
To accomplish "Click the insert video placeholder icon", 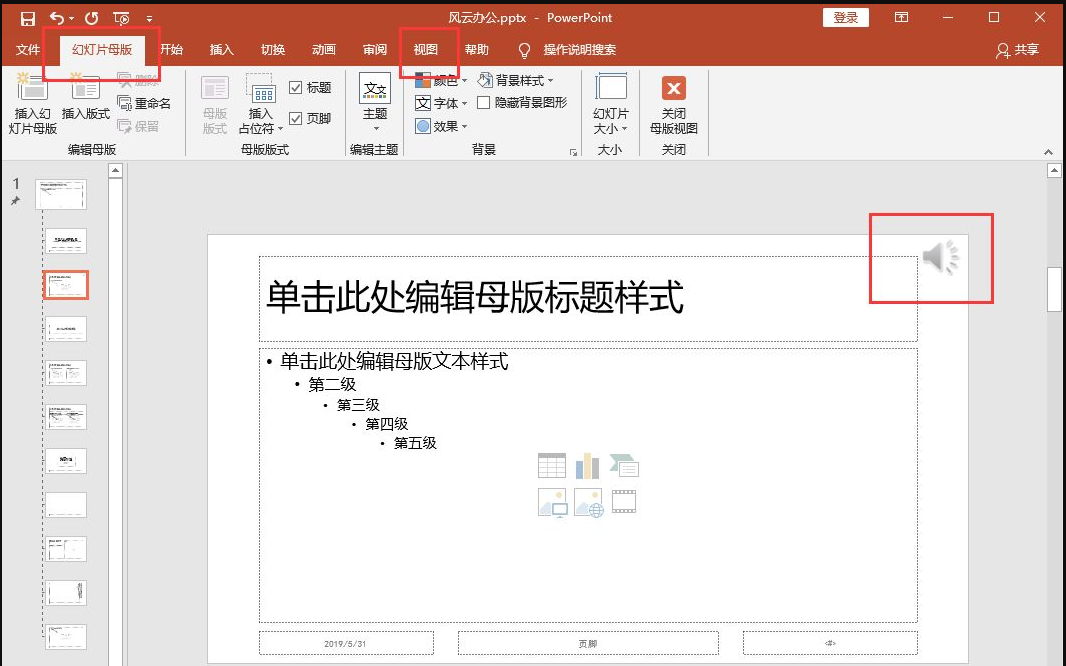I will click(x=624, y=502).
